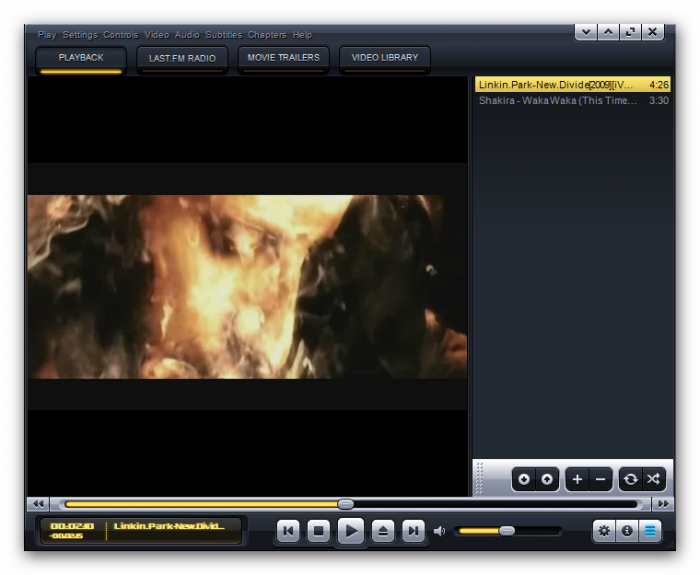Skip to next track

[413, 531]
